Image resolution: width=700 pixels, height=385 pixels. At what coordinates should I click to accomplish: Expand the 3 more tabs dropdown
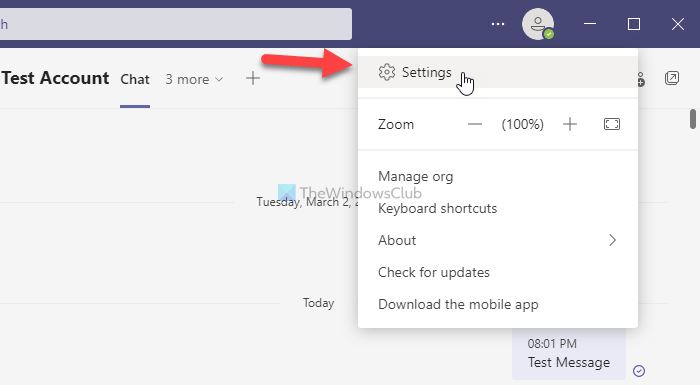pyautogui.click(x=194, y=80)
